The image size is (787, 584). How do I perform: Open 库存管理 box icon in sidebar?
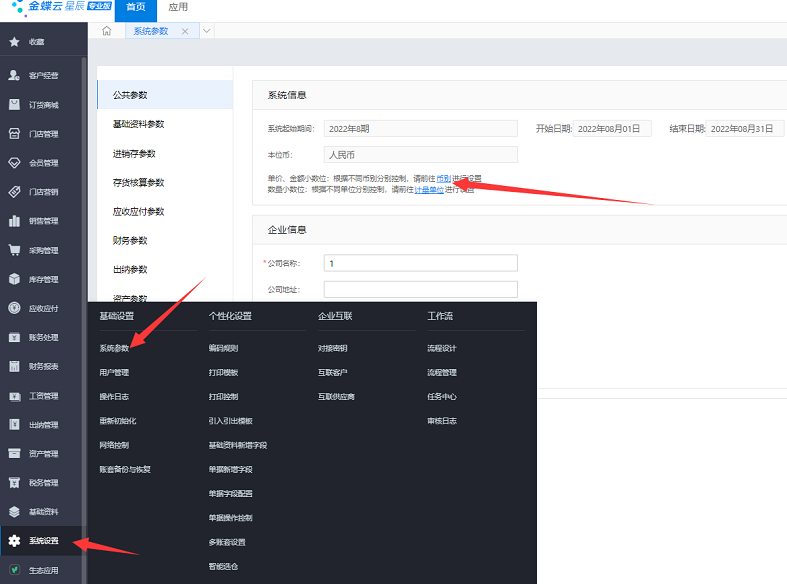click(14, 279)
